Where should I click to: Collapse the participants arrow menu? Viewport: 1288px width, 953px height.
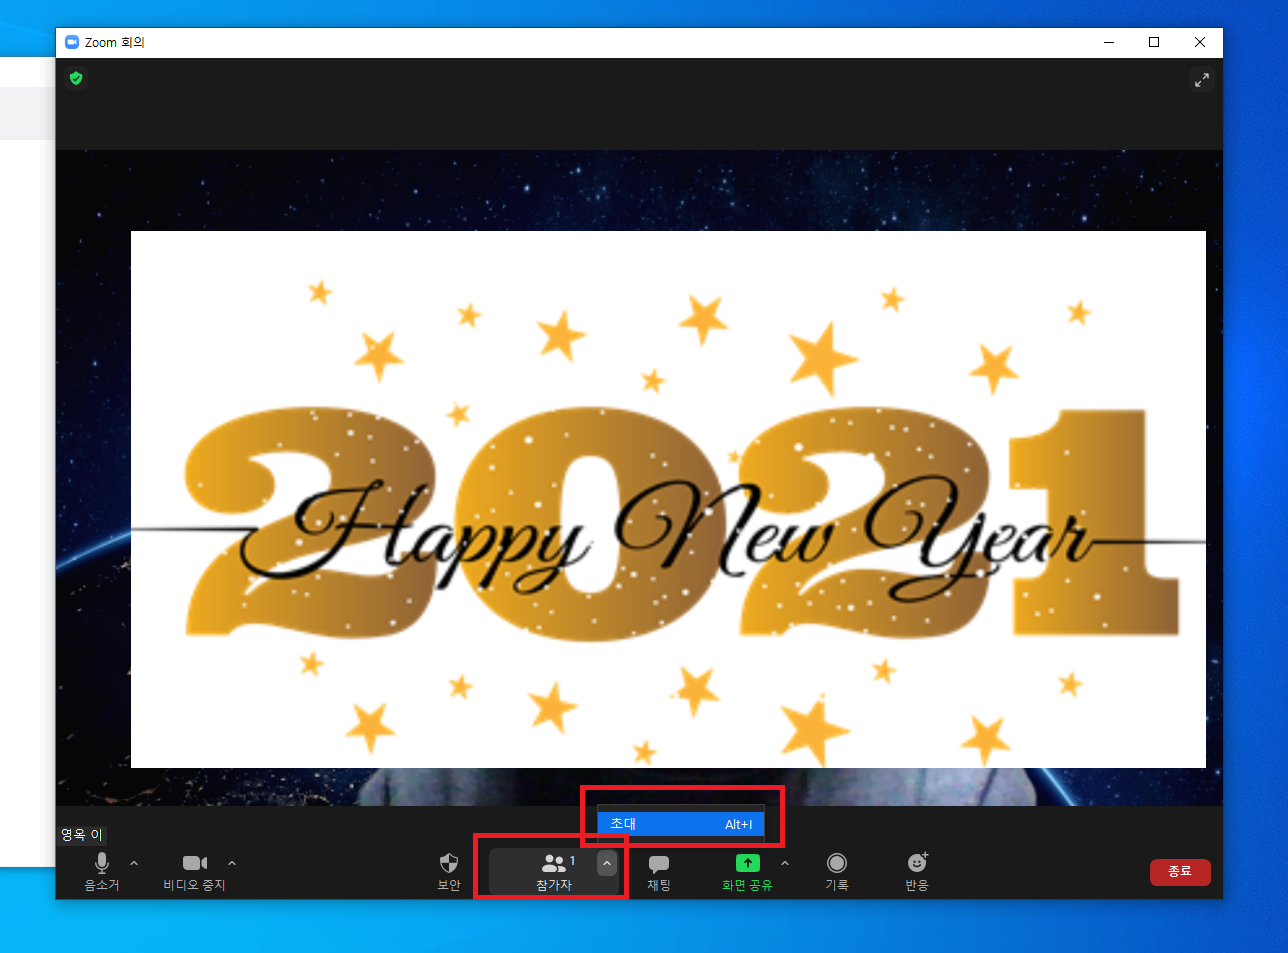(x=607, y=863)
